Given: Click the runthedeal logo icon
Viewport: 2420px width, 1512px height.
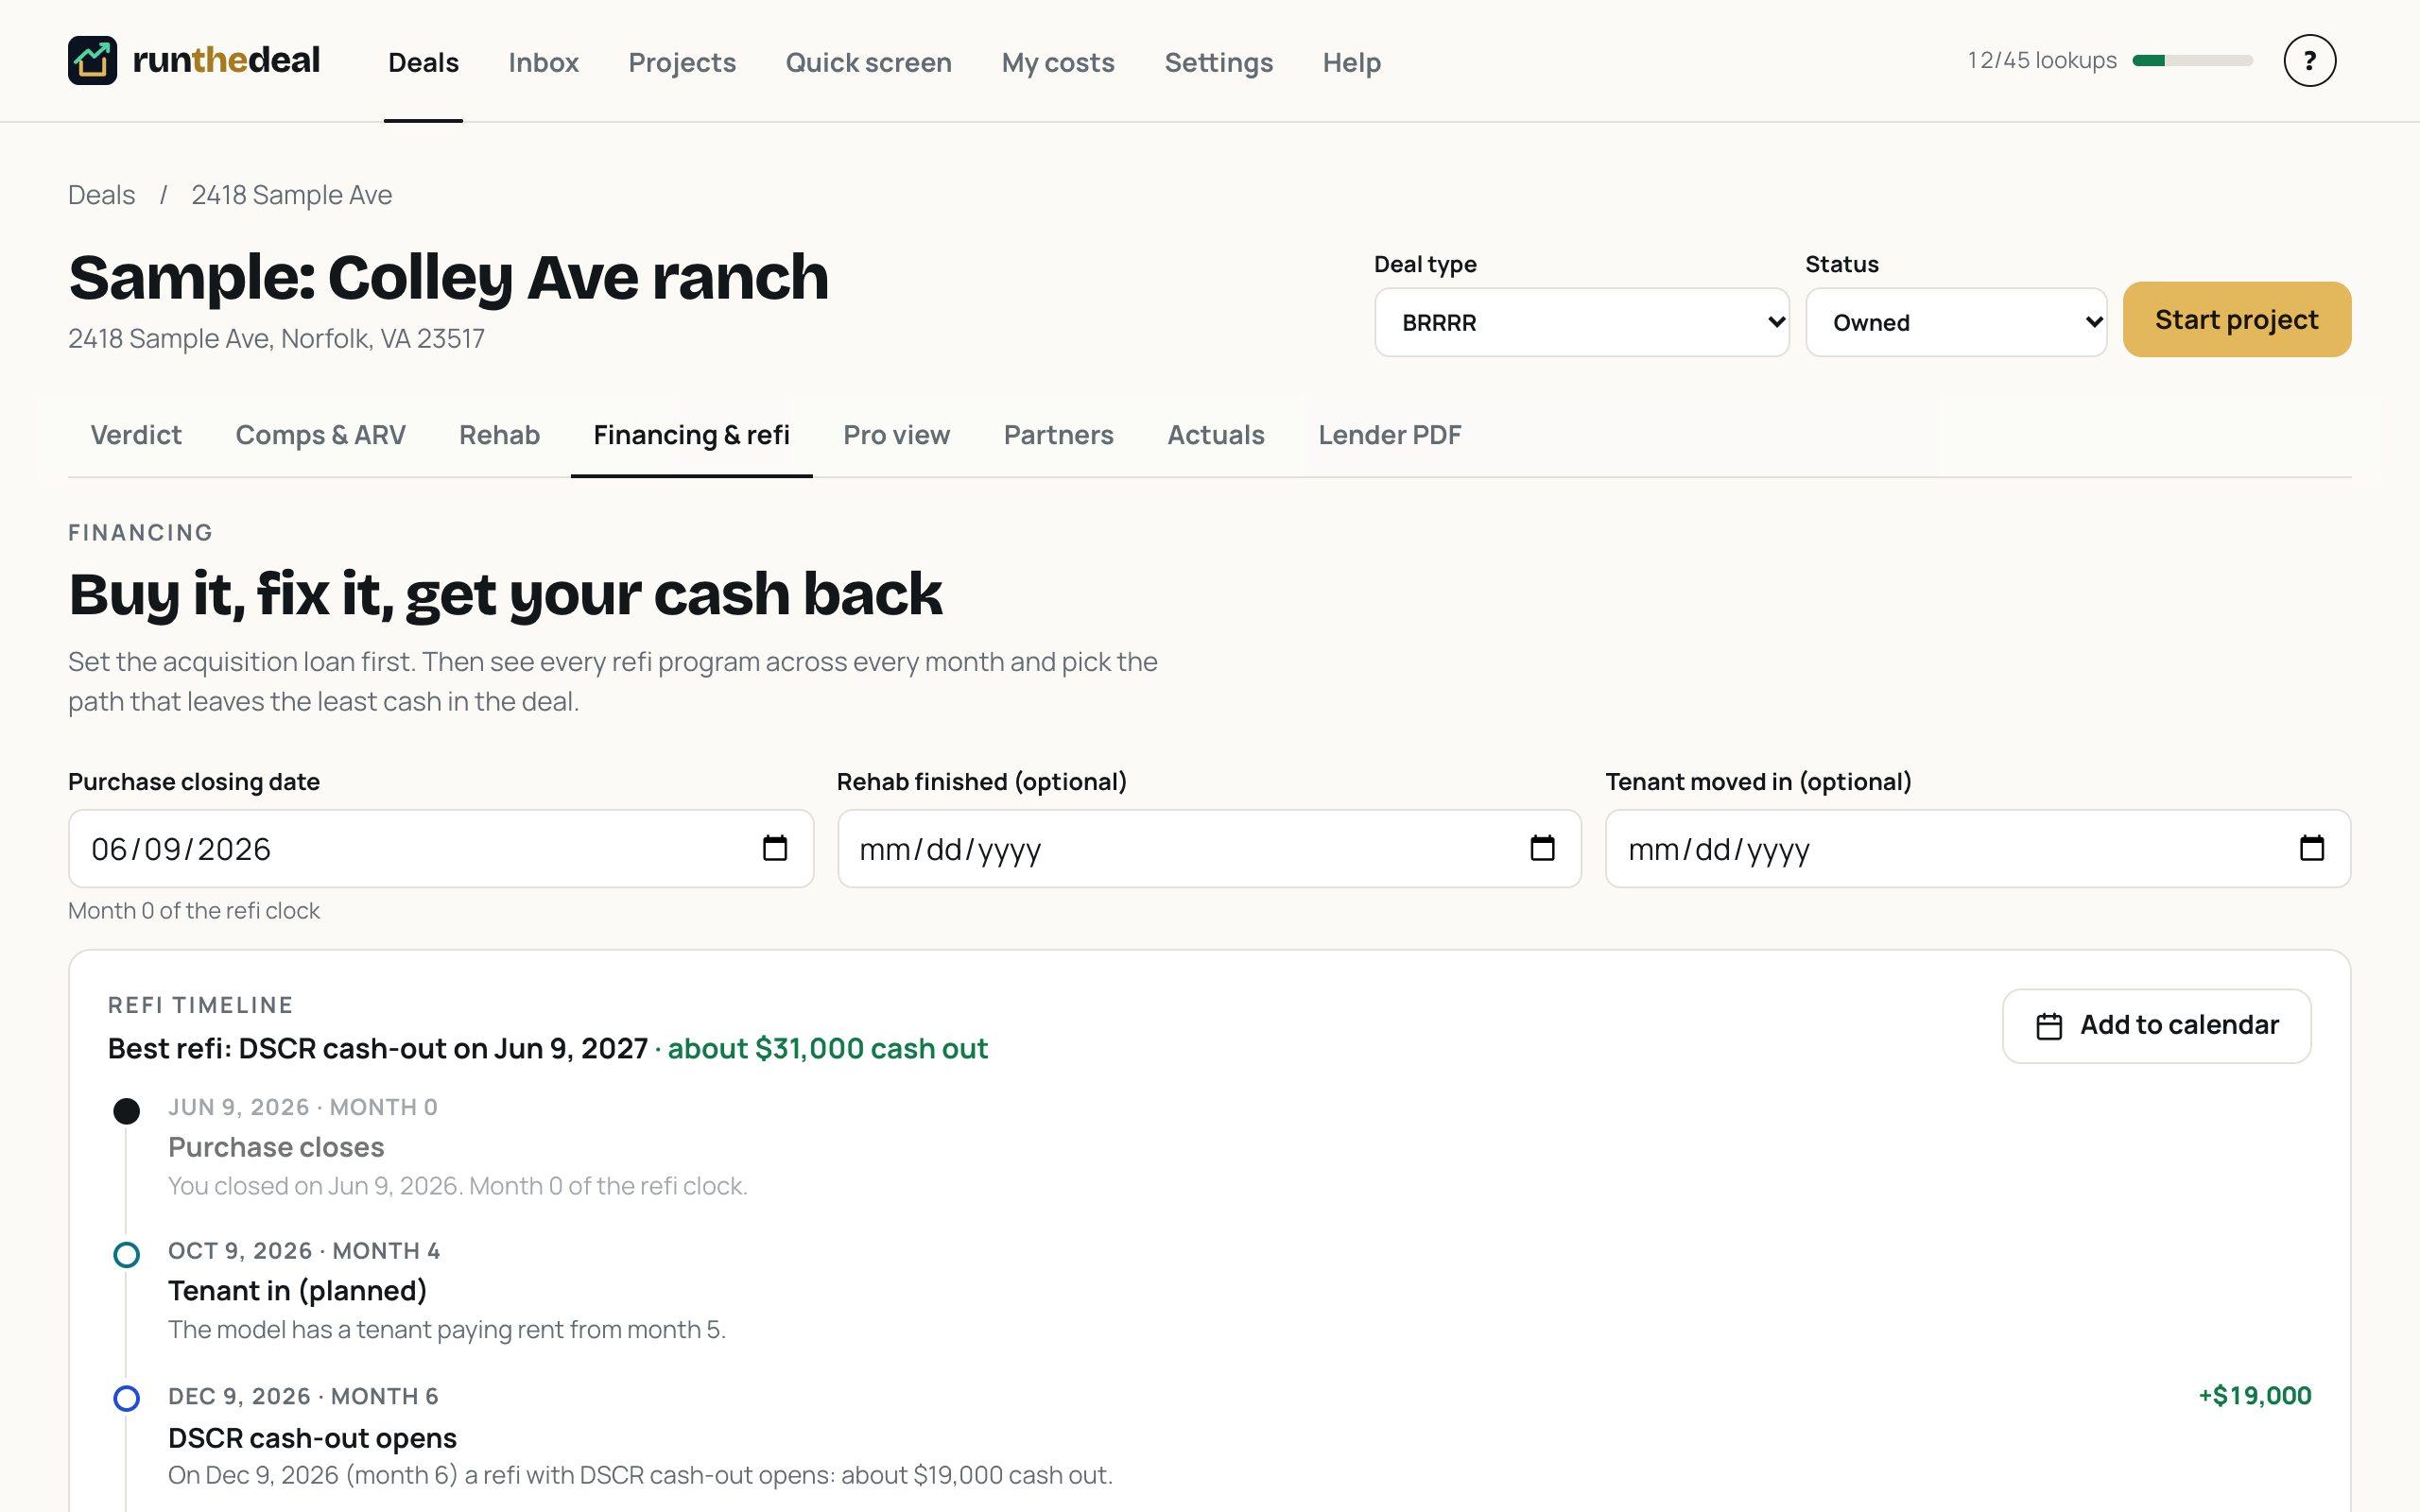Looking at the screenshot, I should [x=92, y=60].
